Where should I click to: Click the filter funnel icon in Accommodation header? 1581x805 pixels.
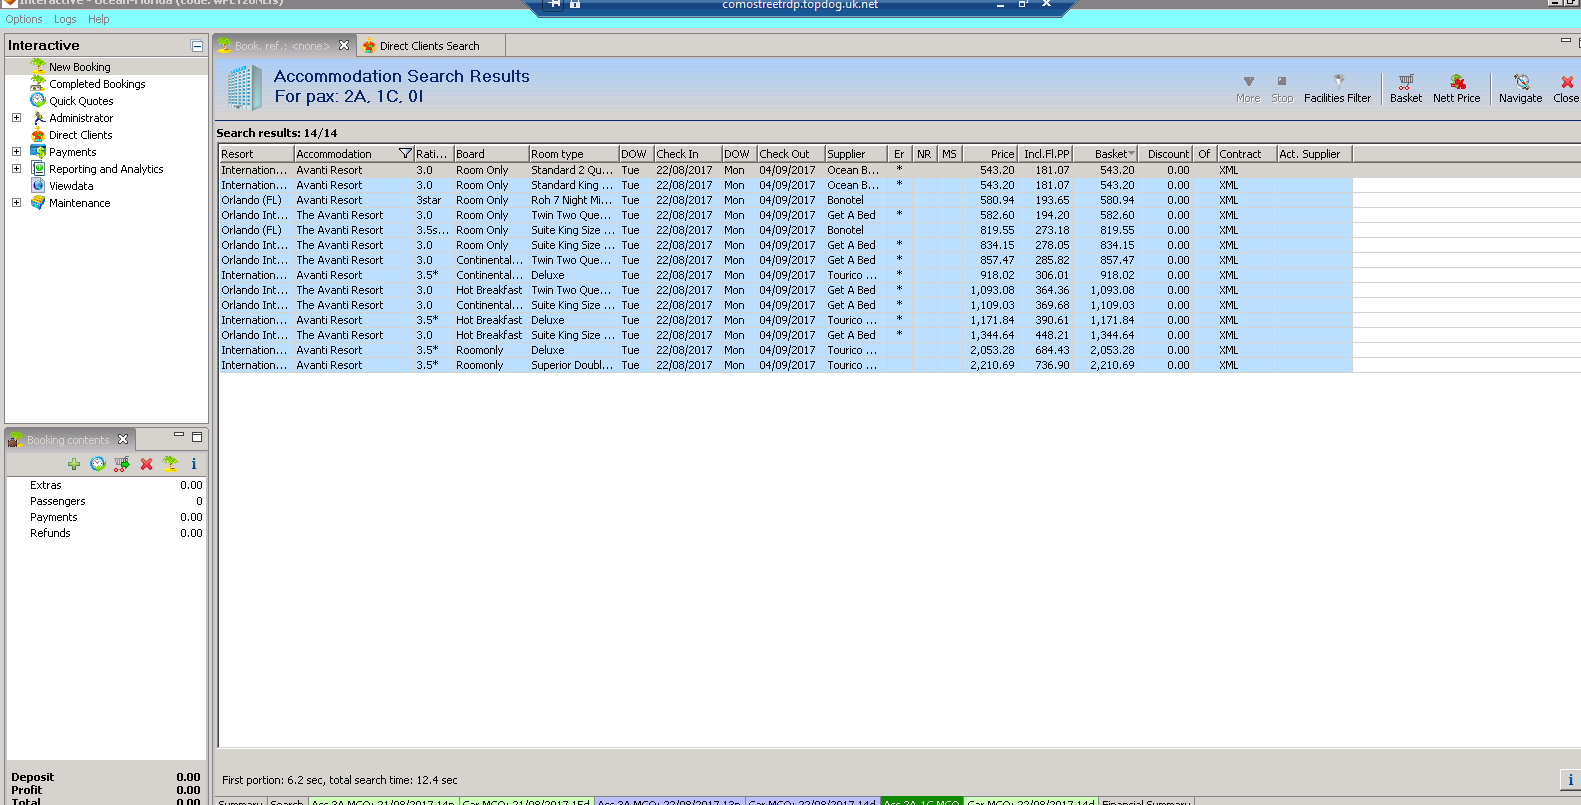[405, 154]
